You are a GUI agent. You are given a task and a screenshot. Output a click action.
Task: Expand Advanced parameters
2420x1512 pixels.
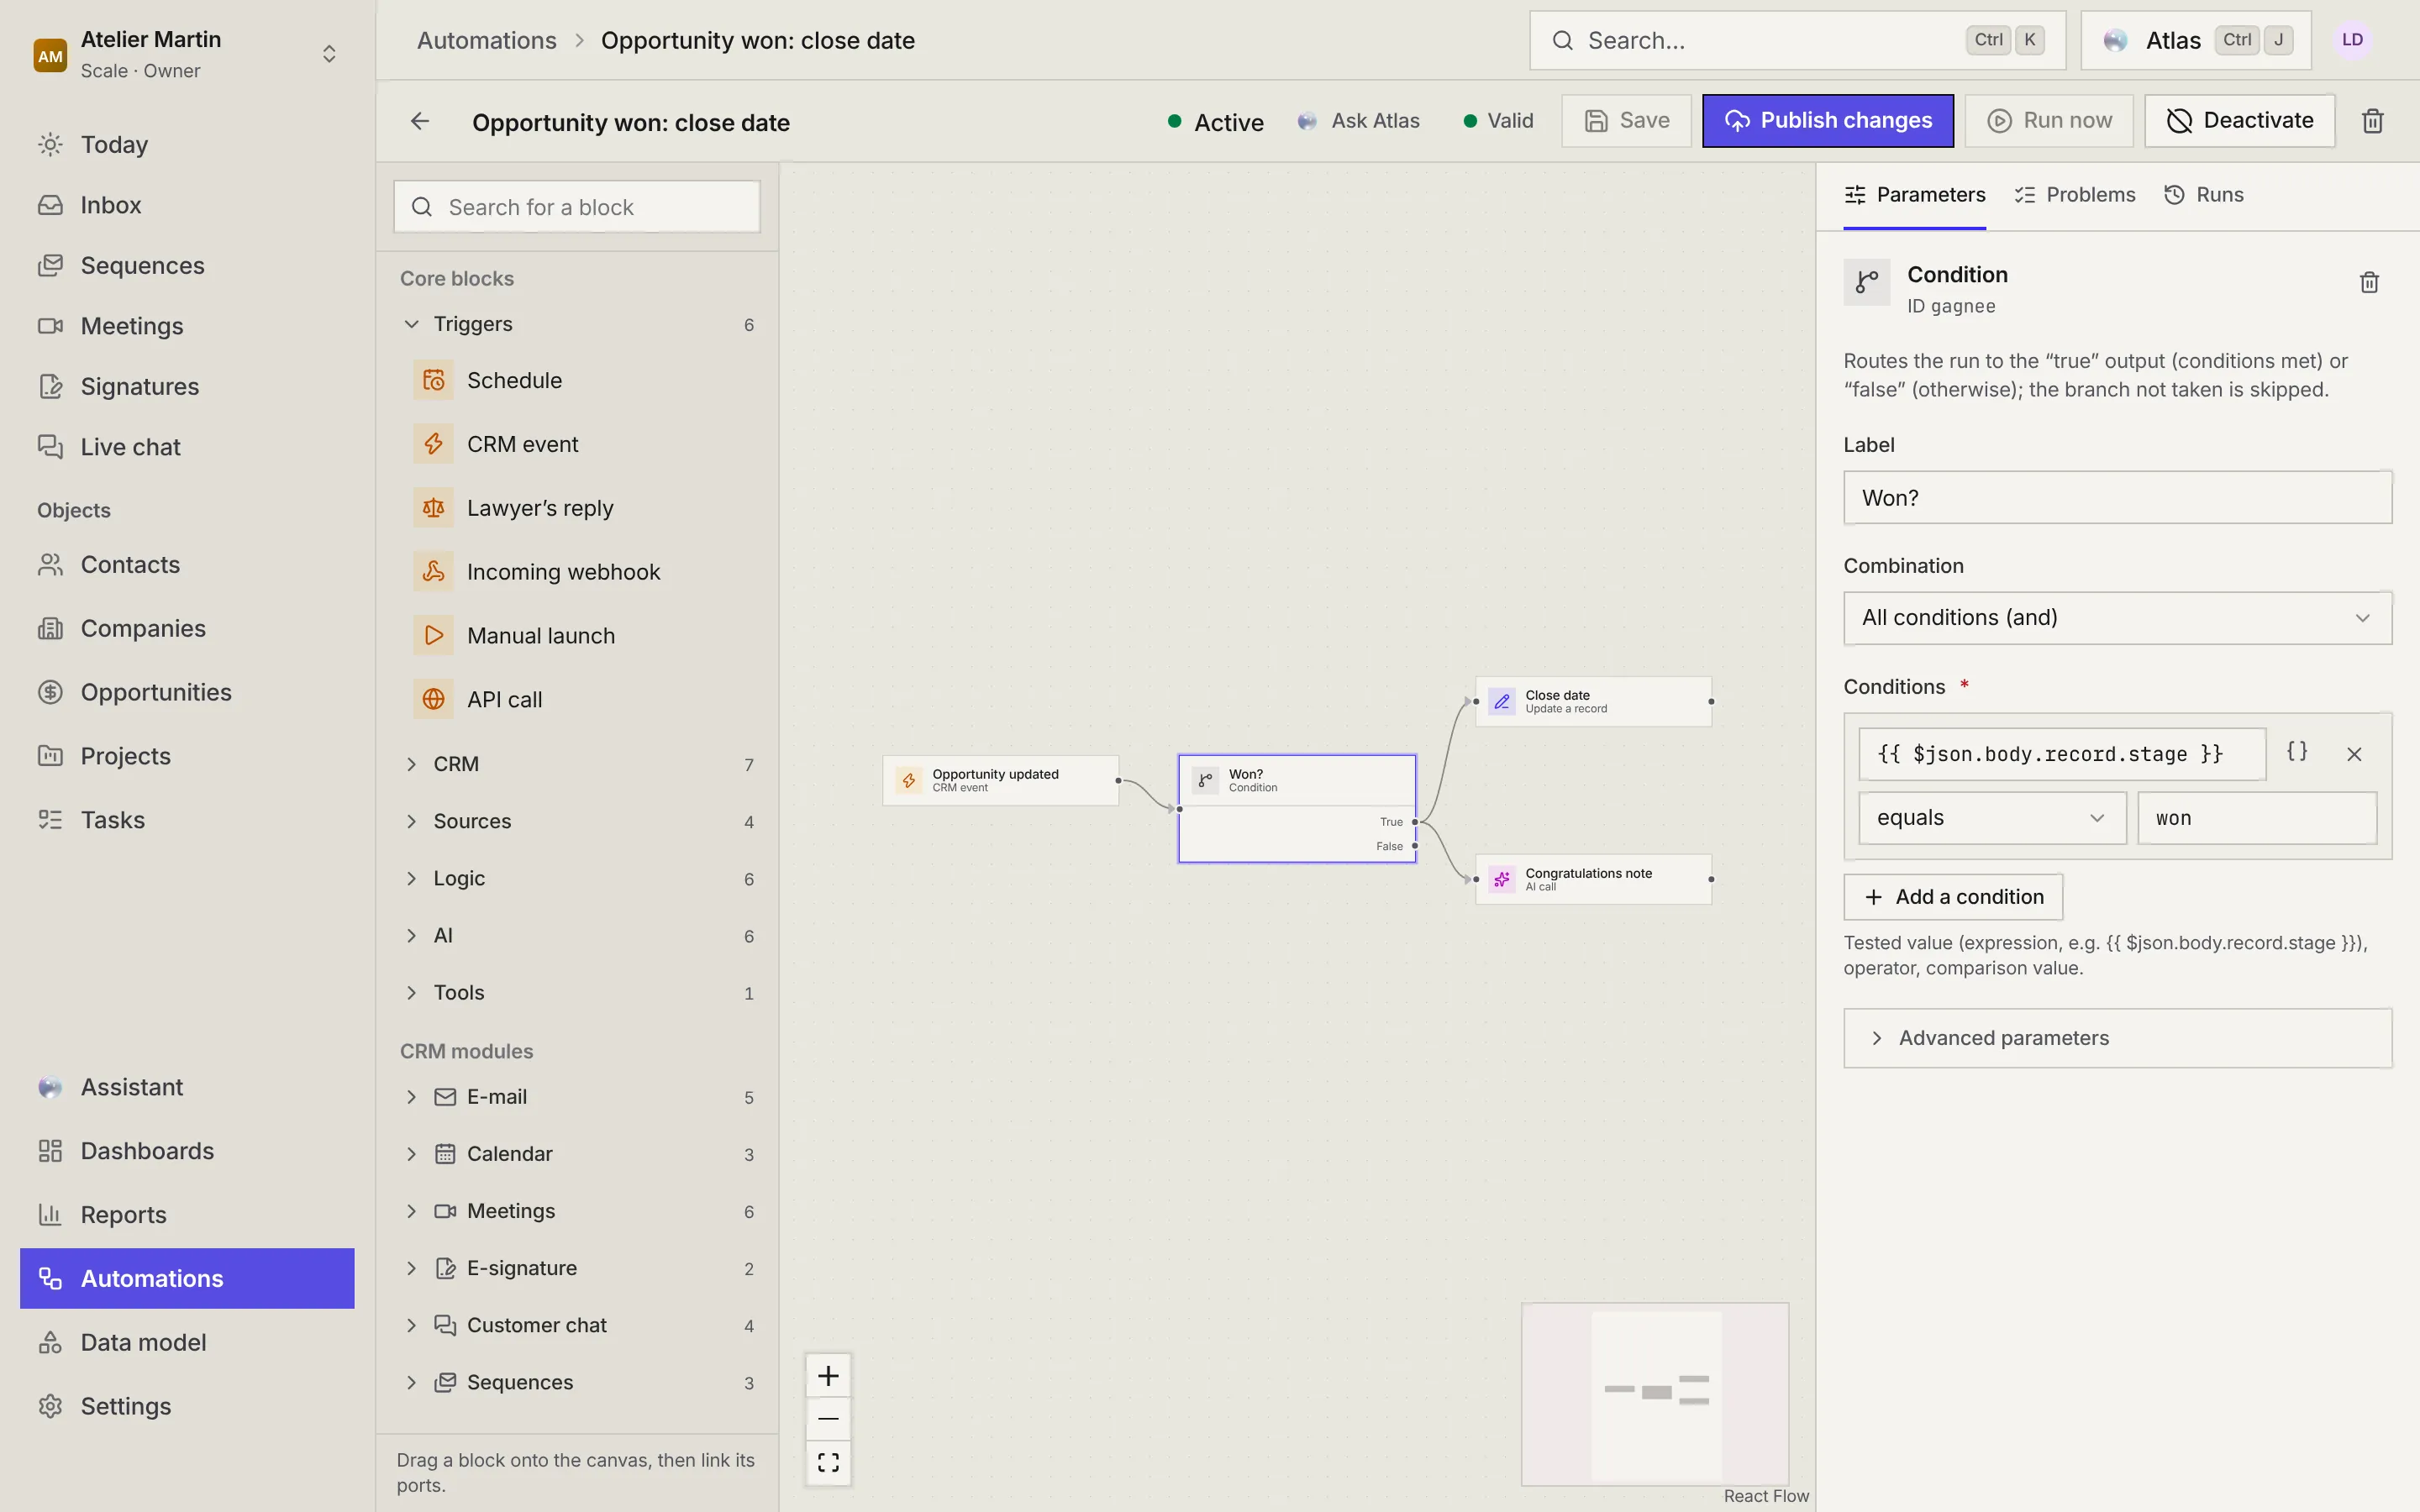coord(2117,1038)
